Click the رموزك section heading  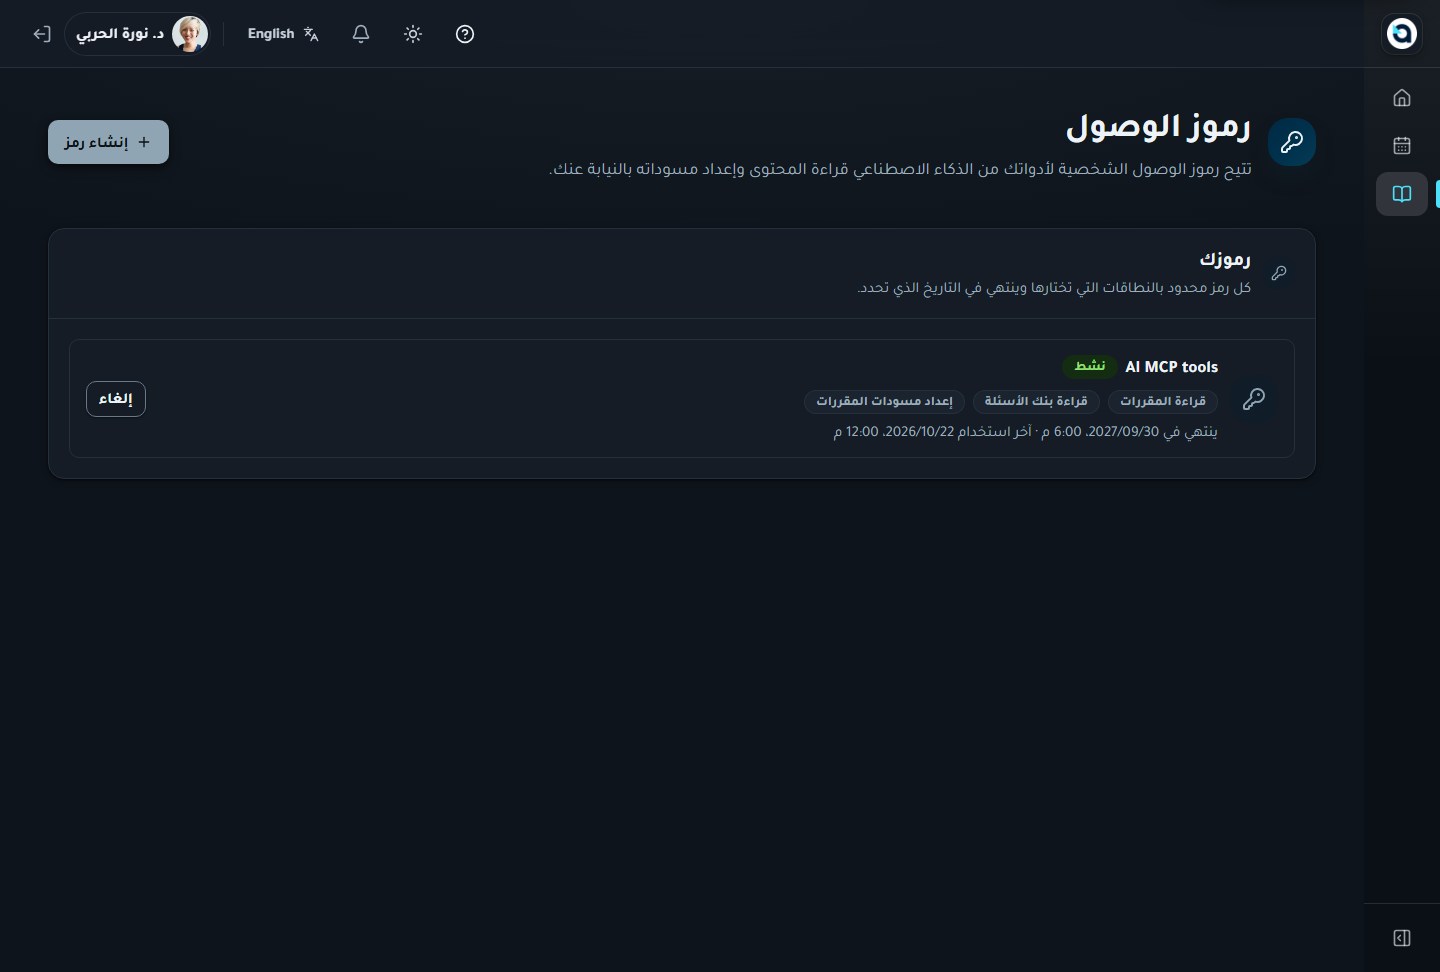point(1225,259)
